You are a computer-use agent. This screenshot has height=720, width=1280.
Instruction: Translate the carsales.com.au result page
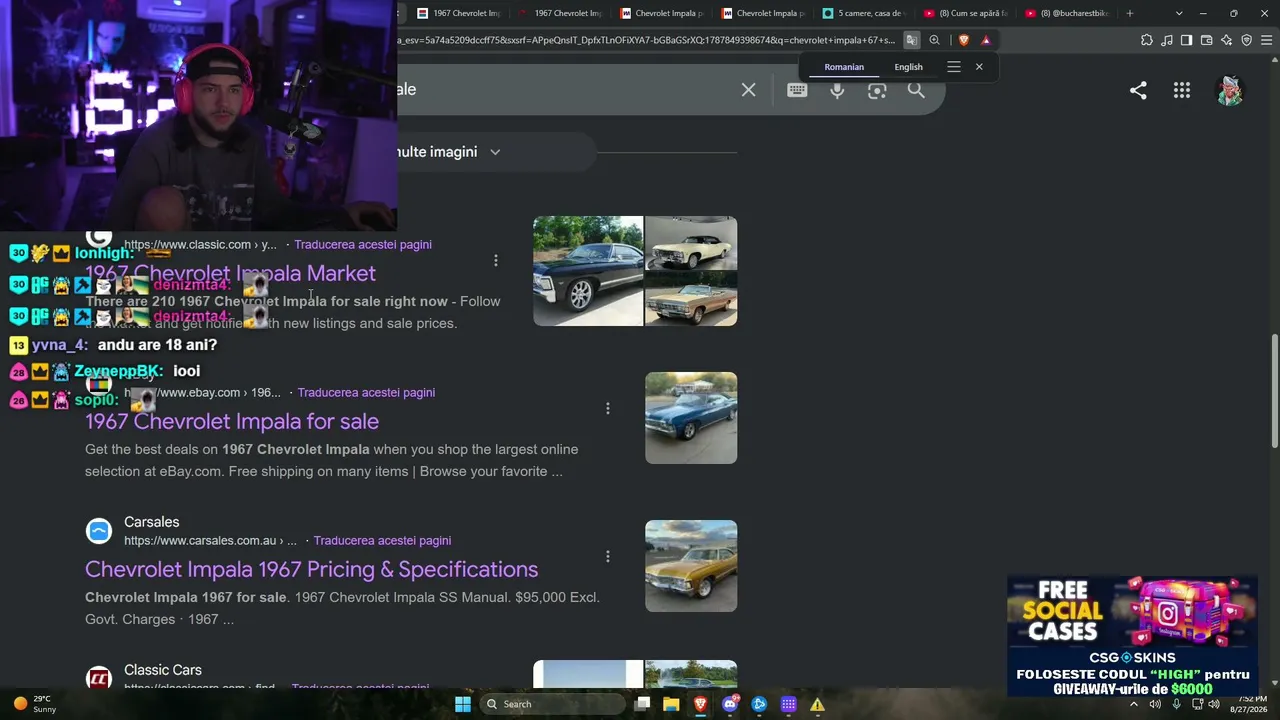382,540
